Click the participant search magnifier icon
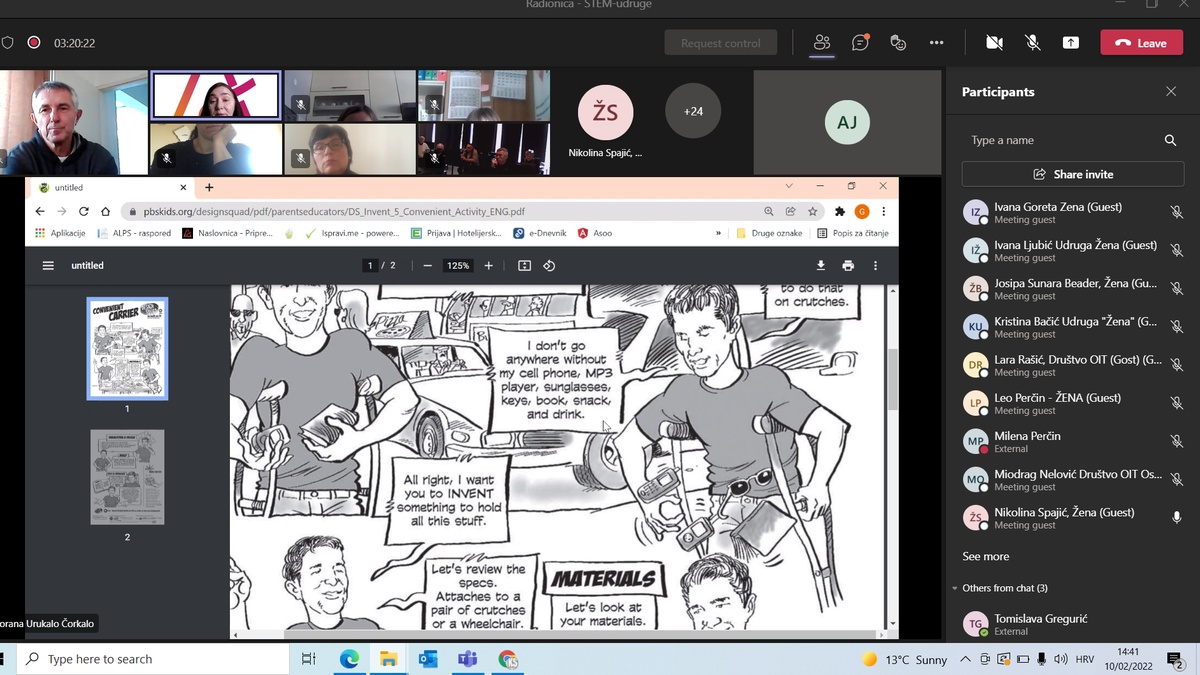The width and height of the screenshot is (1200, 675). 1170,140
